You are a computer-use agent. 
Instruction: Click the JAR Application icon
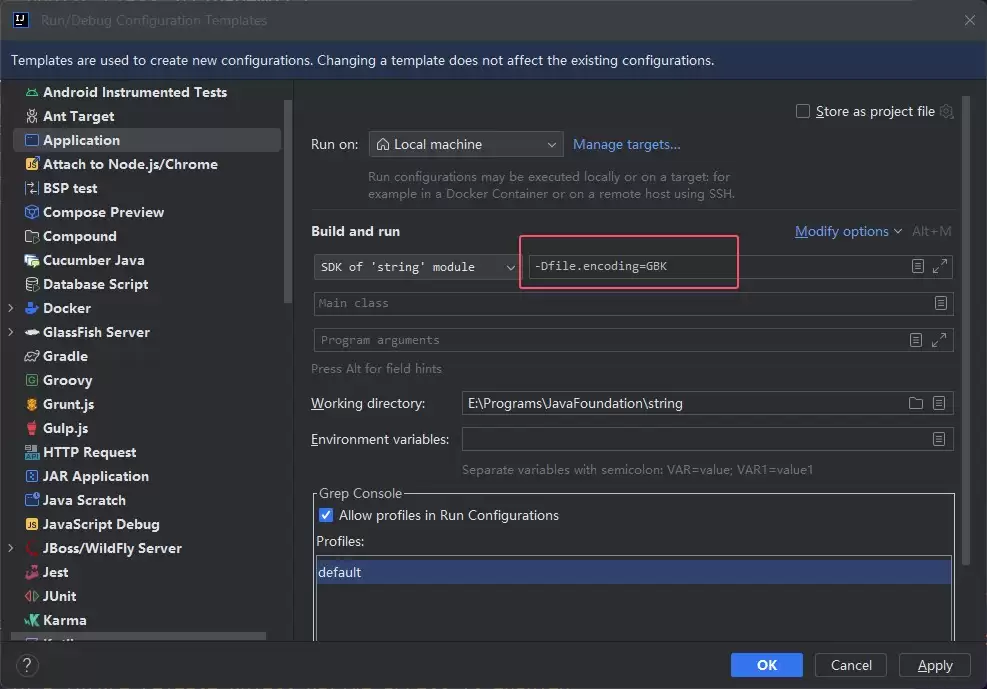pyautogui.click(x=31, y=476)
